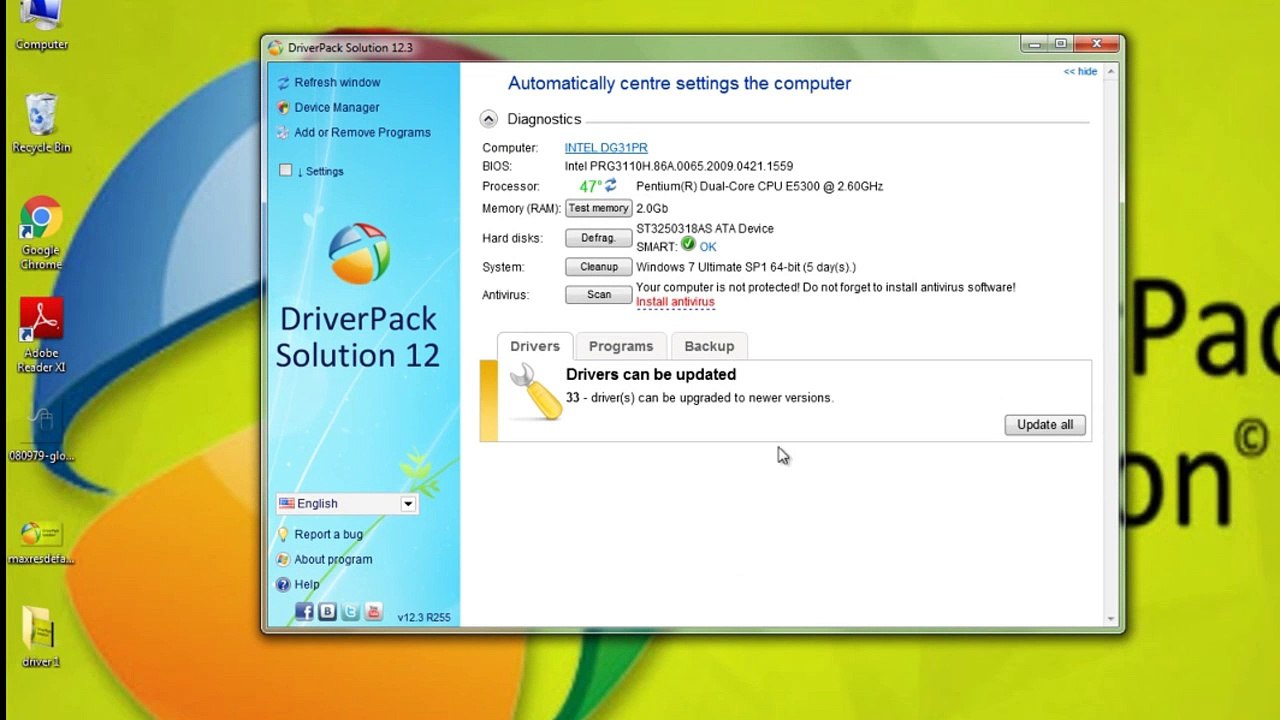Open About program
Screen dimensions: 1280x720
click(333, 559)
